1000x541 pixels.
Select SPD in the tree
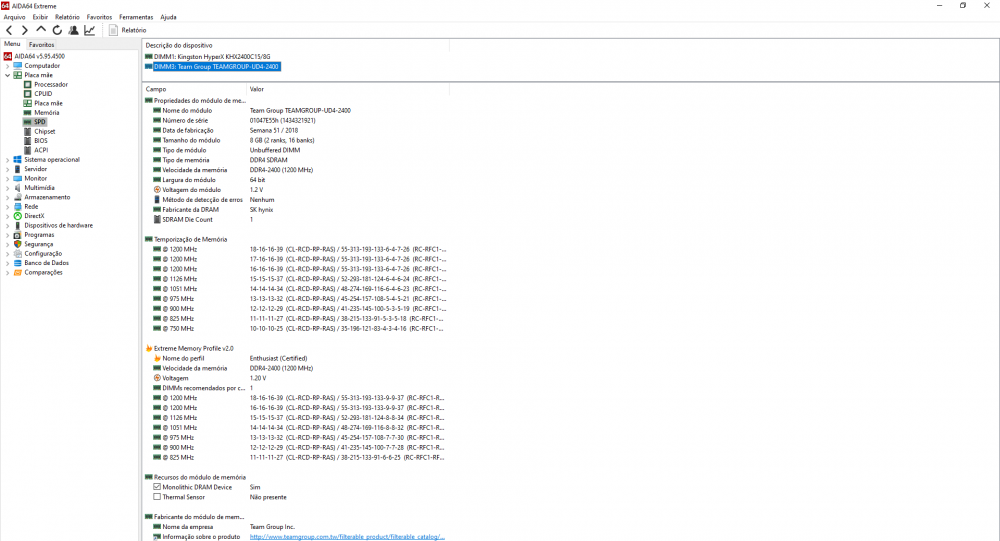pos(40,122)
